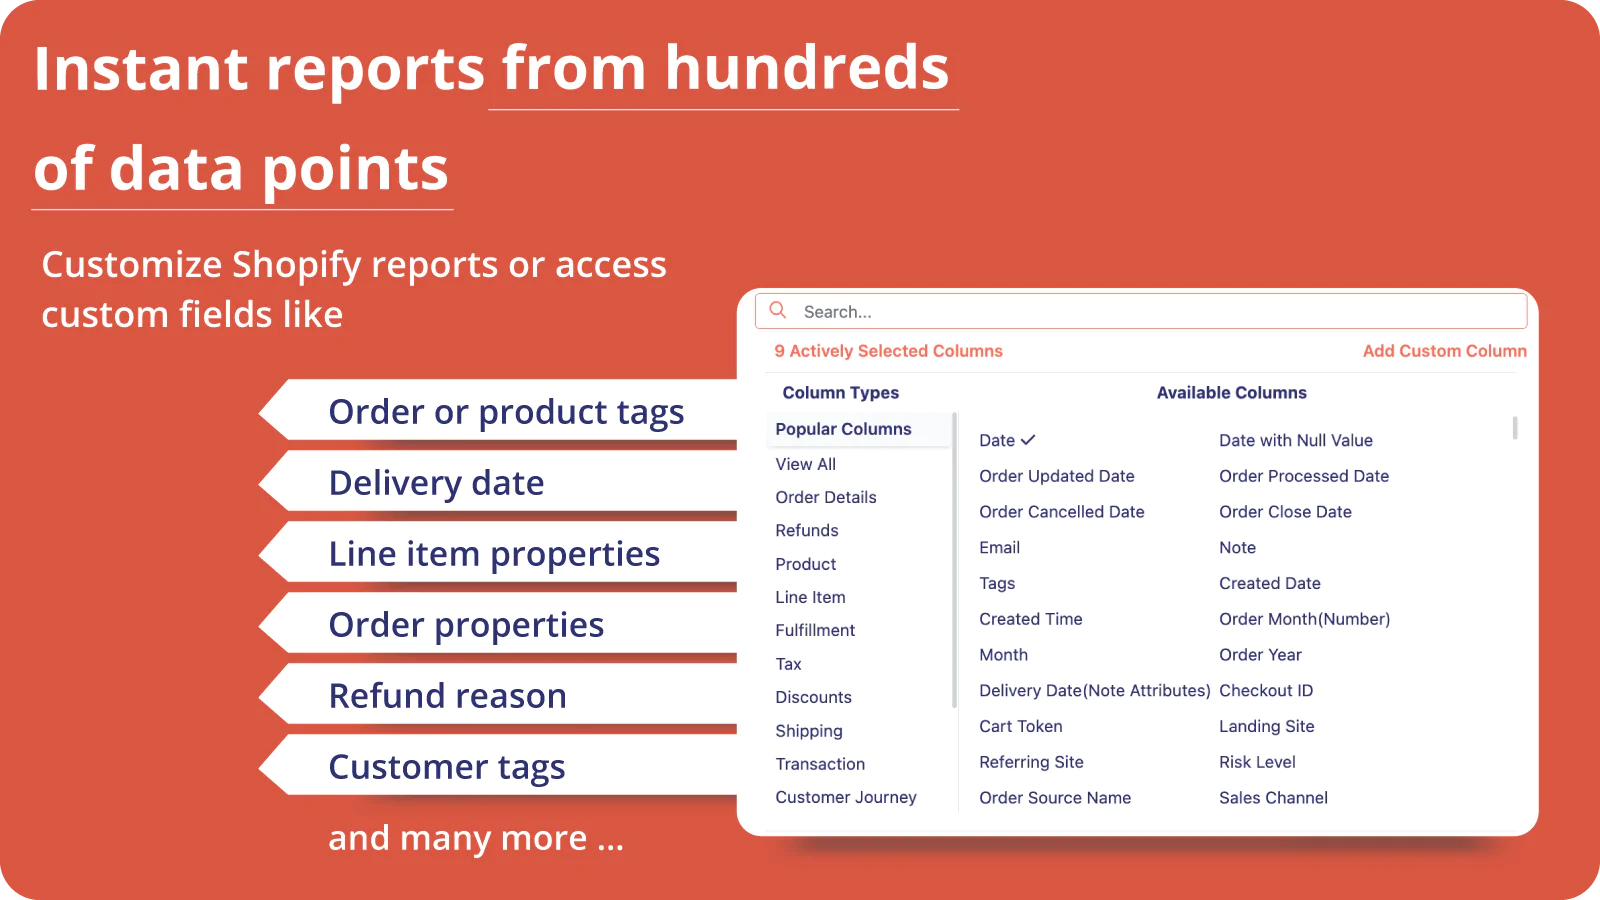Viewport: 1600px width, 900px height.
Task: Focus the Search... input field
Action: (x=1141, y=311)
